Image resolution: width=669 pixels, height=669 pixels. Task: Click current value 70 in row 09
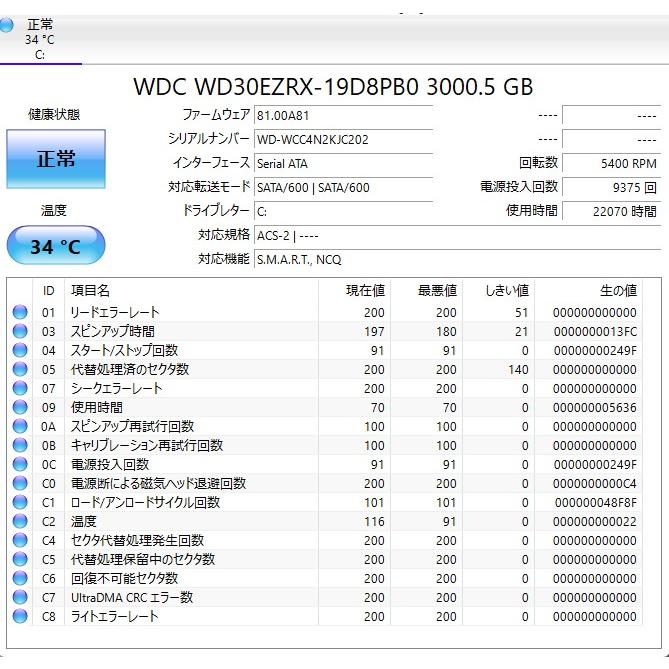click(x=378, y=407)
